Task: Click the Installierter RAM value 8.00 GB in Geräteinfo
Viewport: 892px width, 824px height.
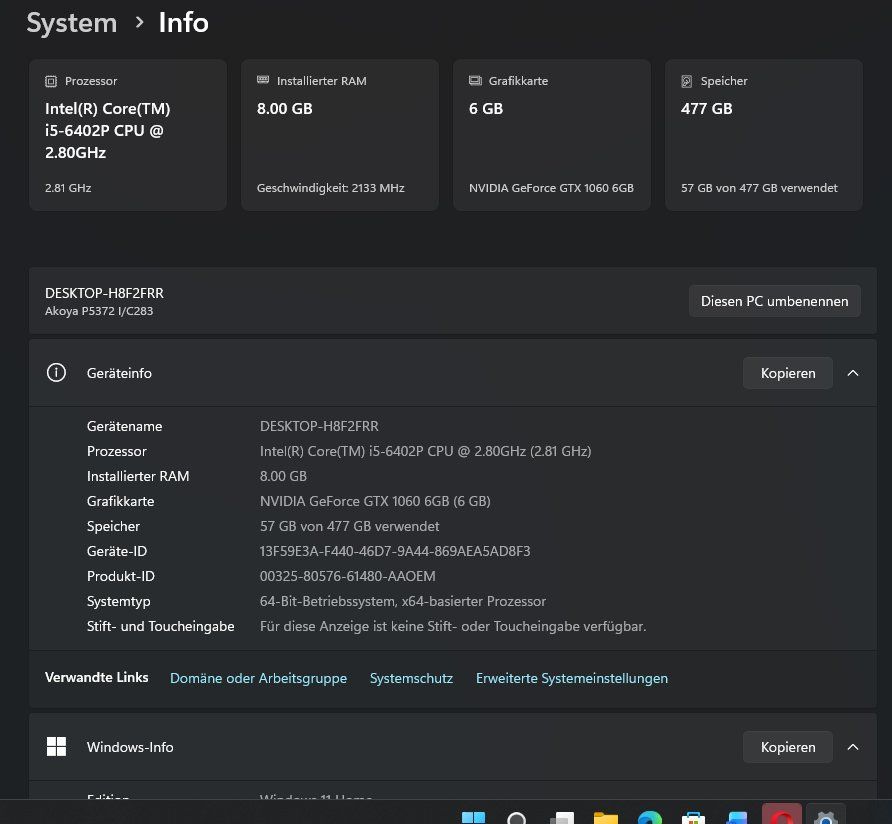Action: pos(283,476)
